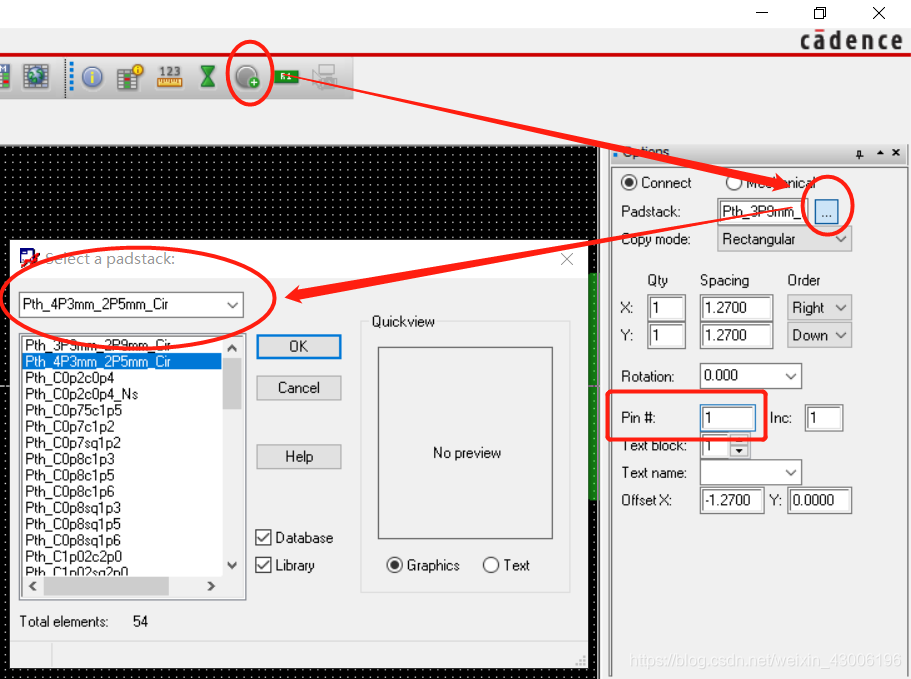Pin the Options panel with pushpin icon
This screenshot has width=911, height=679.
[859, 153]
